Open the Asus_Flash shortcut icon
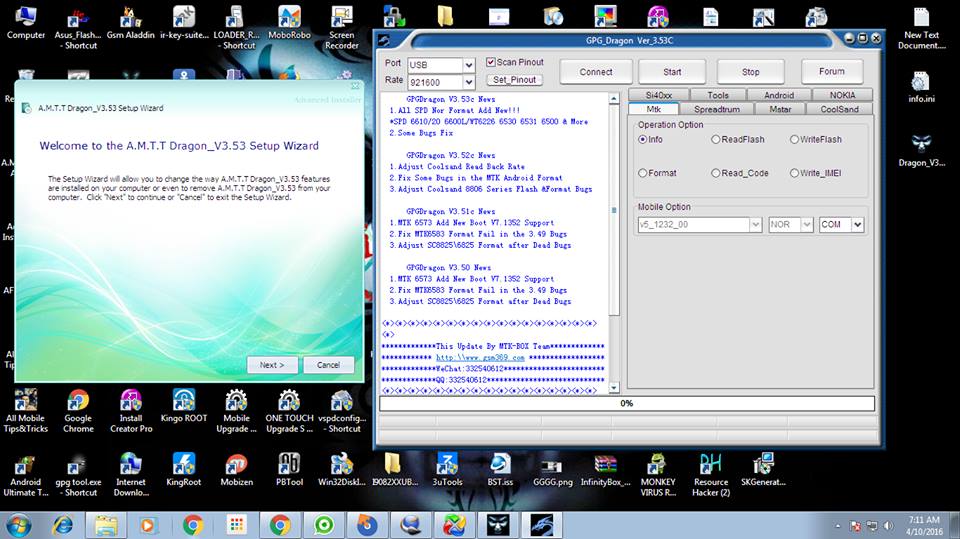This screenshot has height=539, width=960. coord(78,28)
